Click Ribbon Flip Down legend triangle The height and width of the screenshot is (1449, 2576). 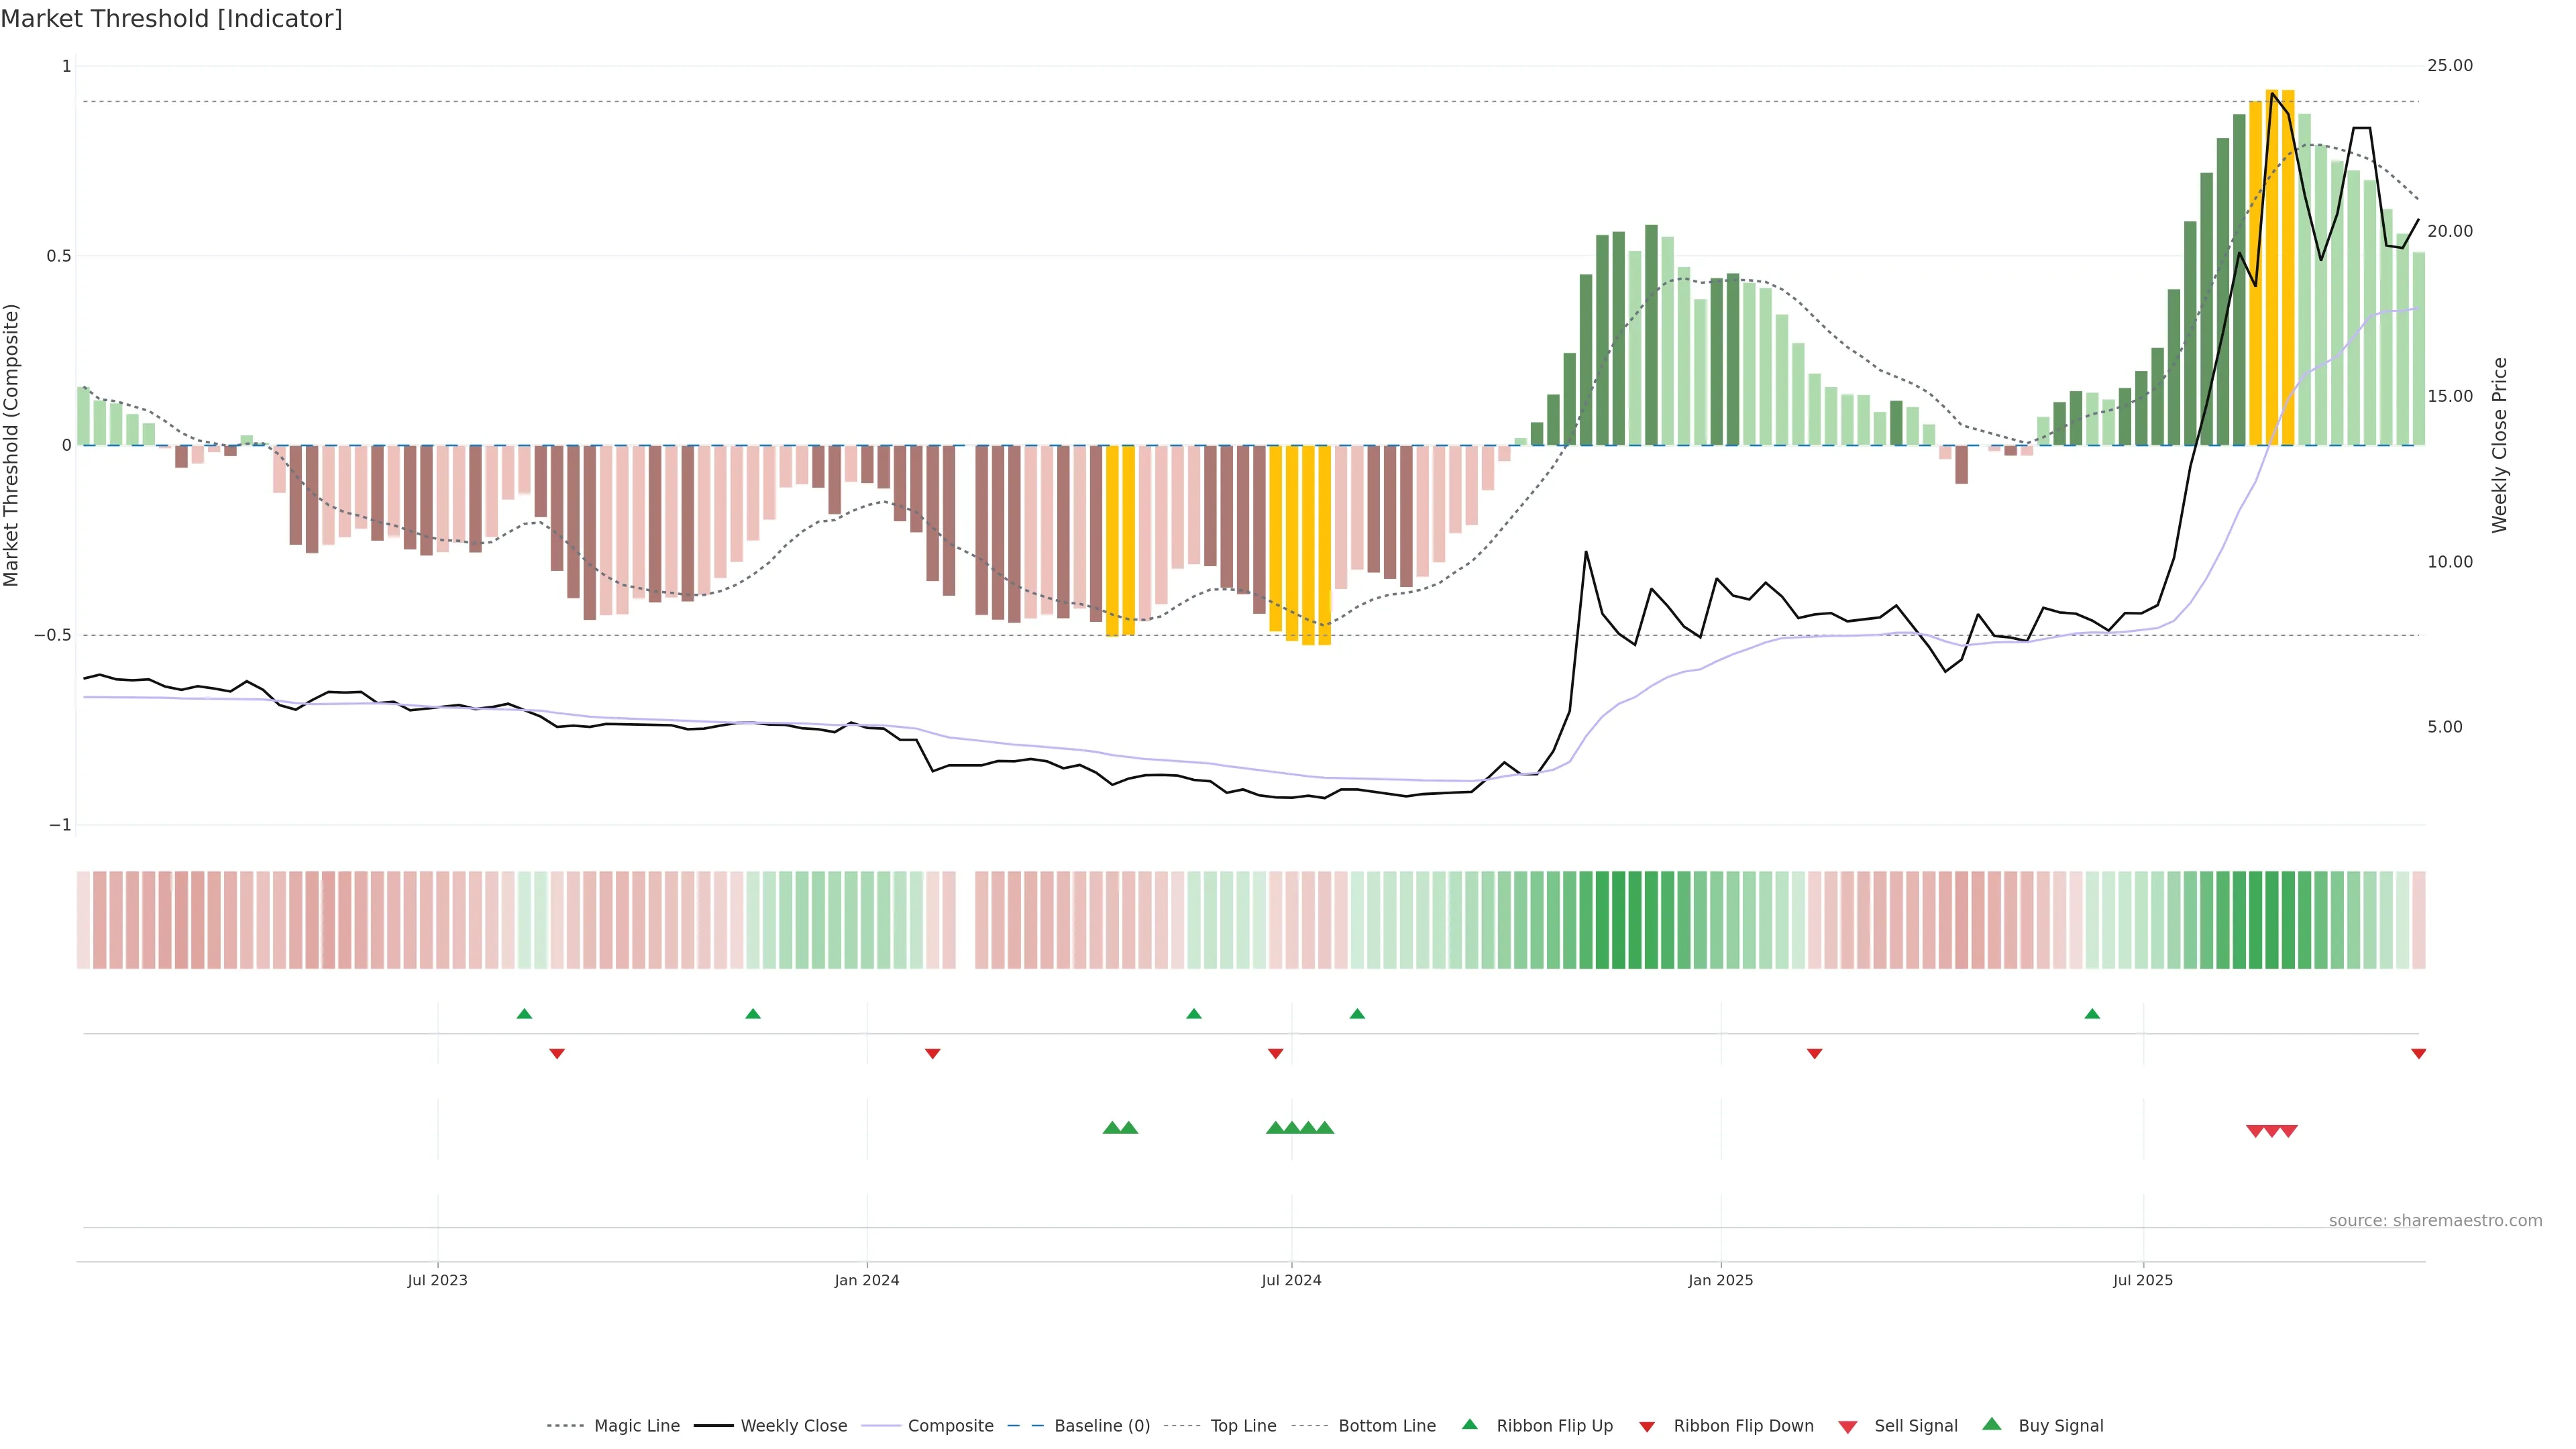[1647, 1427]
